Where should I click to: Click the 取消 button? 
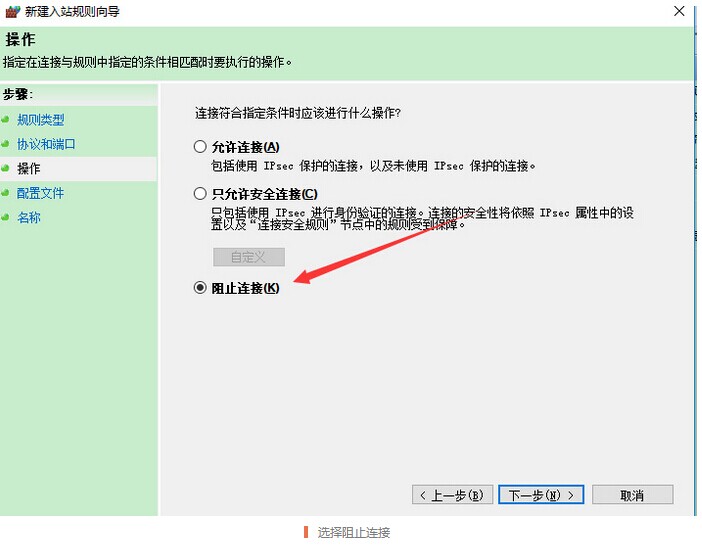click(x=632, y=495)
